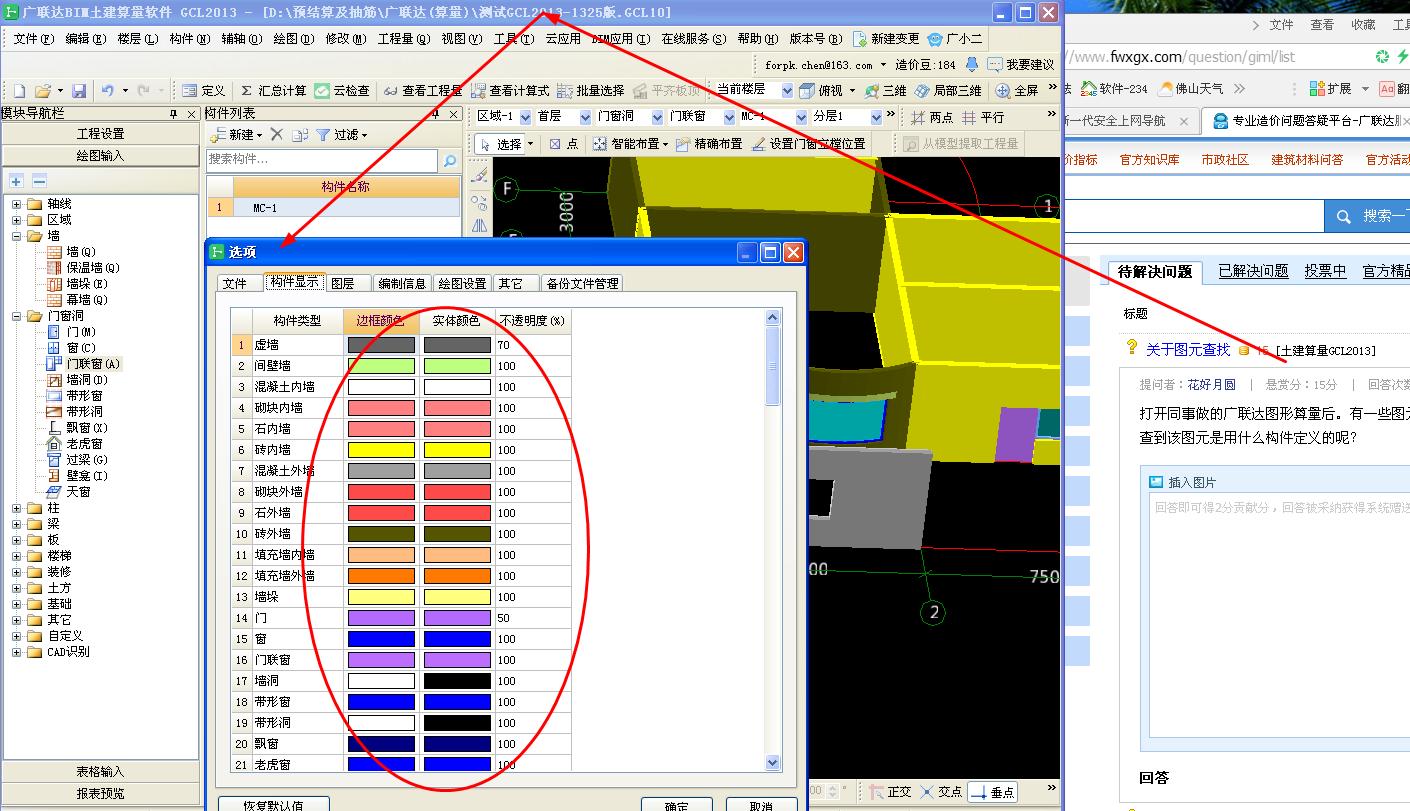Toggle 垂点 perpendicular snap
The height and width of the screenshot is (811, 1410).
[992, 792]
